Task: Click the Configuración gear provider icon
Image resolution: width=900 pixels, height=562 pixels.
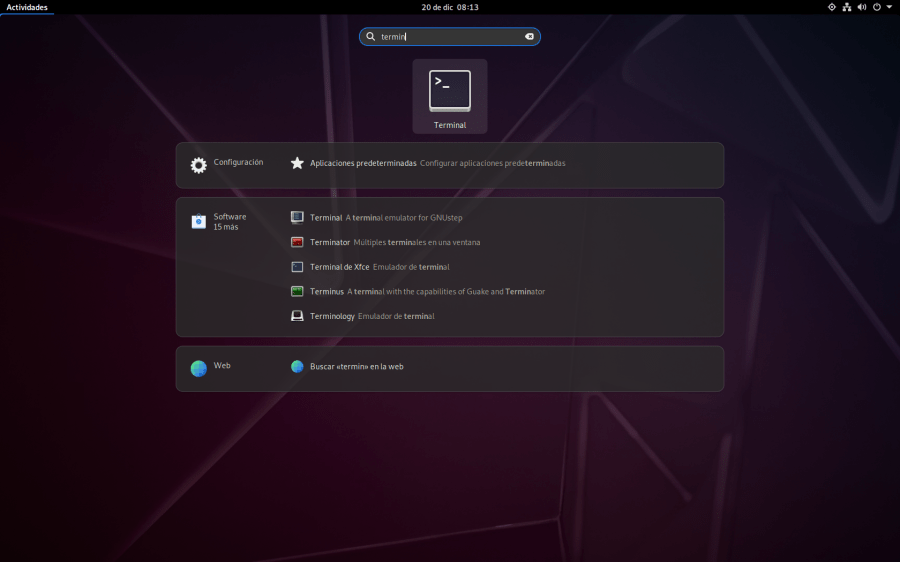Action: coord(199,165)
